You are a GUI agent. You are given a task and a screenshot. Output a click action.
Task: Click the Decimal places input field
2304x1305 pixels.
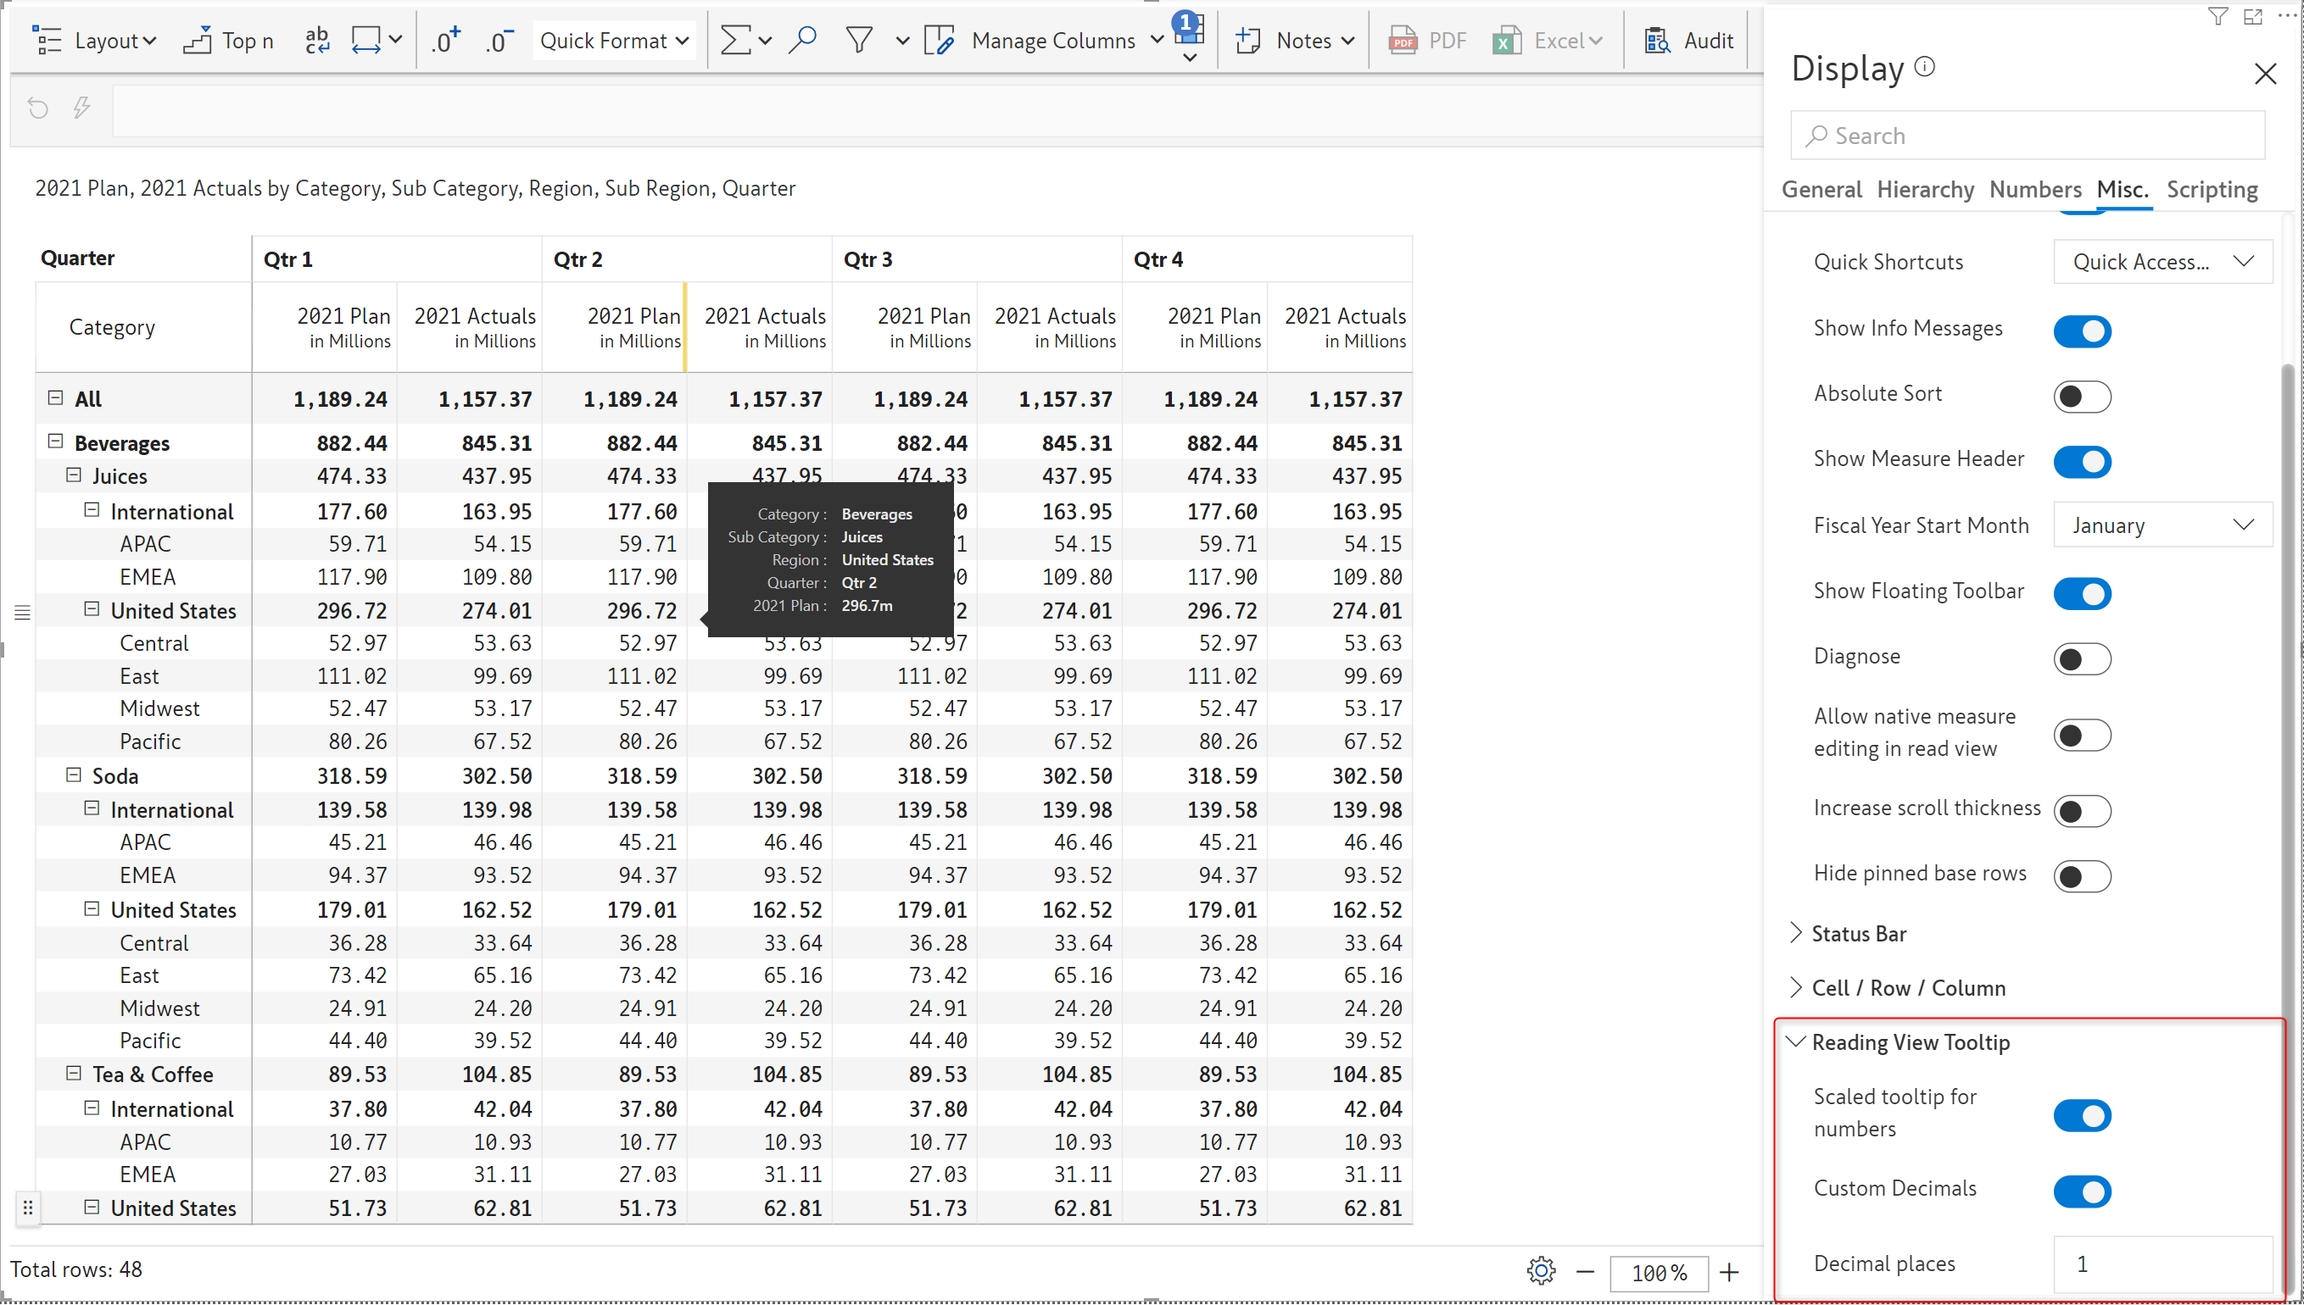pyautogui.click(x=2162, y=1264)
